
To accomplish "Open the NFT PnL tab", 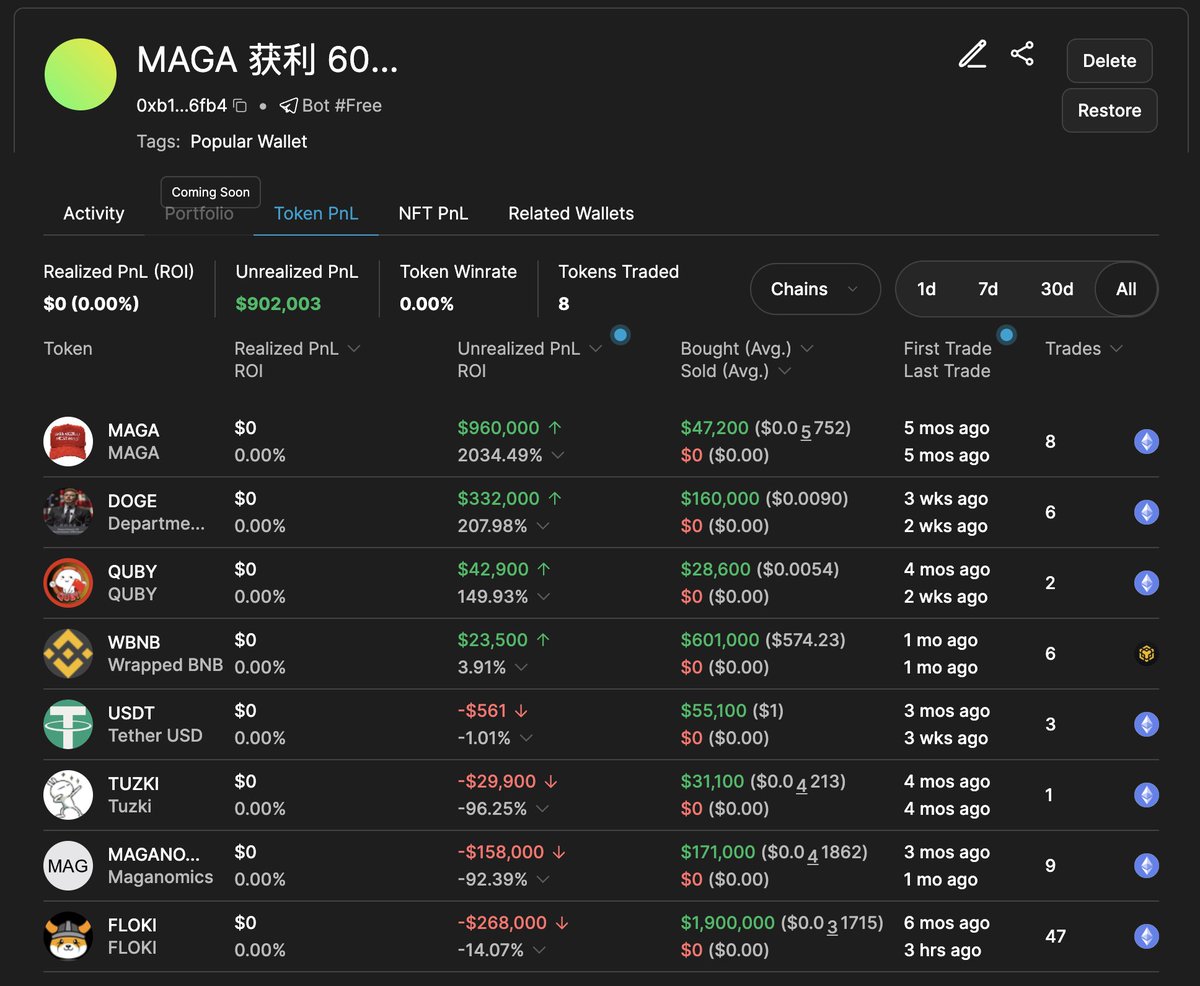I will [433, 213].
